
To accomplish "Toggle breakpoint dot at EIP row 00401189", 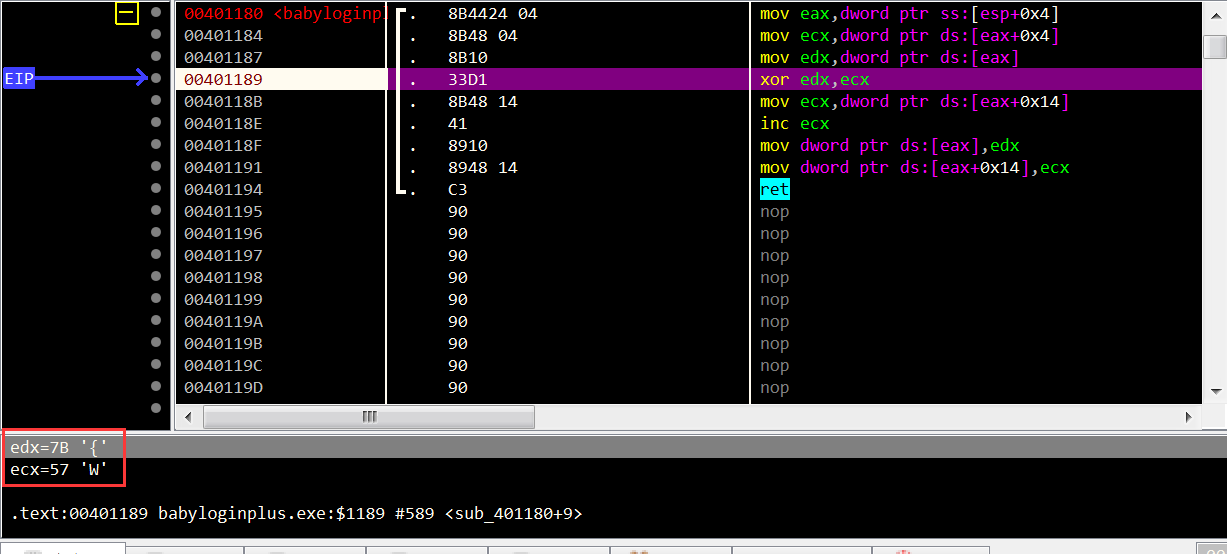I will pos(155,79).
